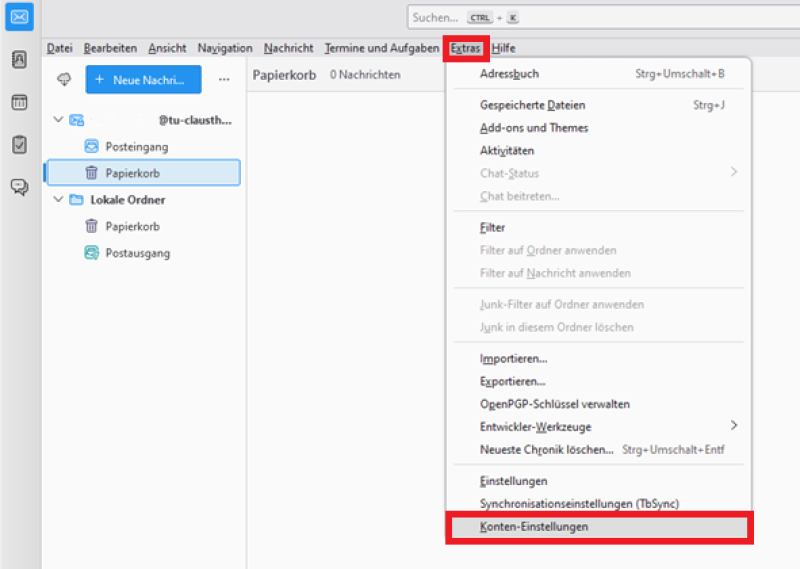800x569 pixels.
Task: Click the Posteingang inbox icon
Action: pos(92,147)
